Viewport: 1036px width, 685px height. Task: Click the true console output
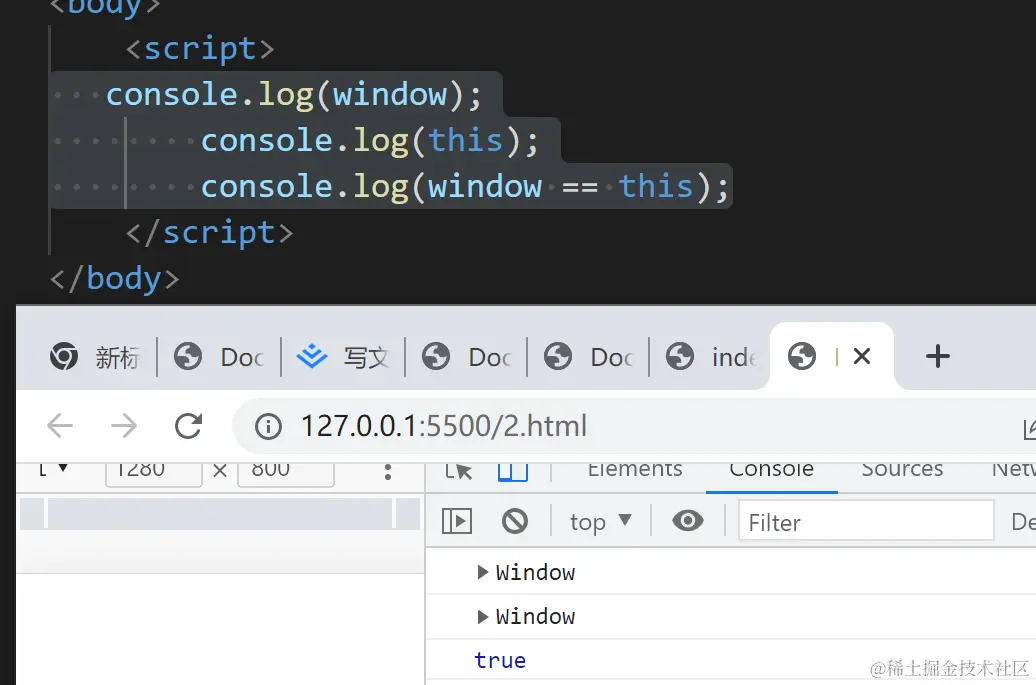[x=500, y=660]
